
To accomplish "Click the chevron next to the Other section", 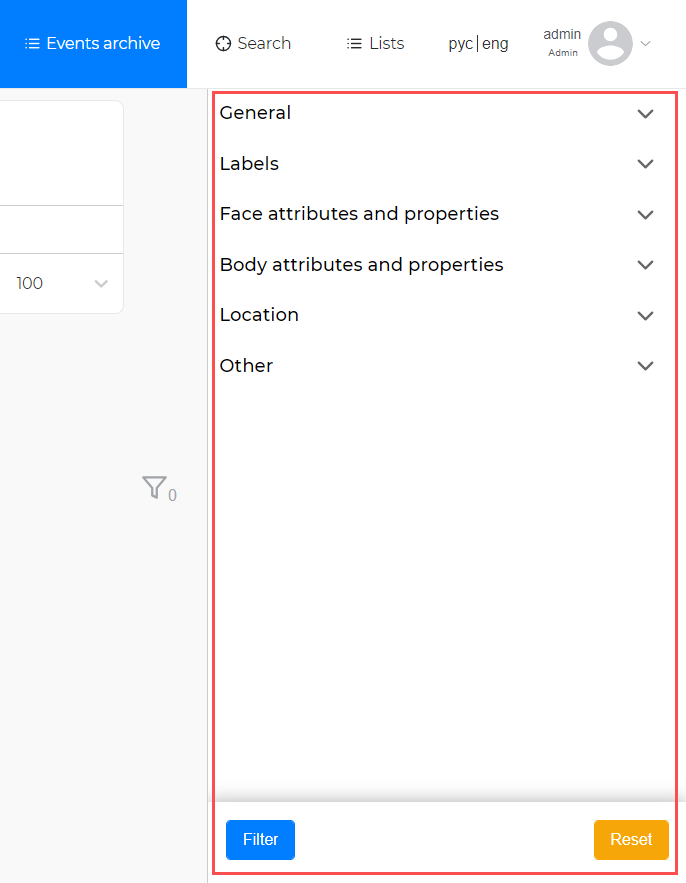I will [645, 365].
